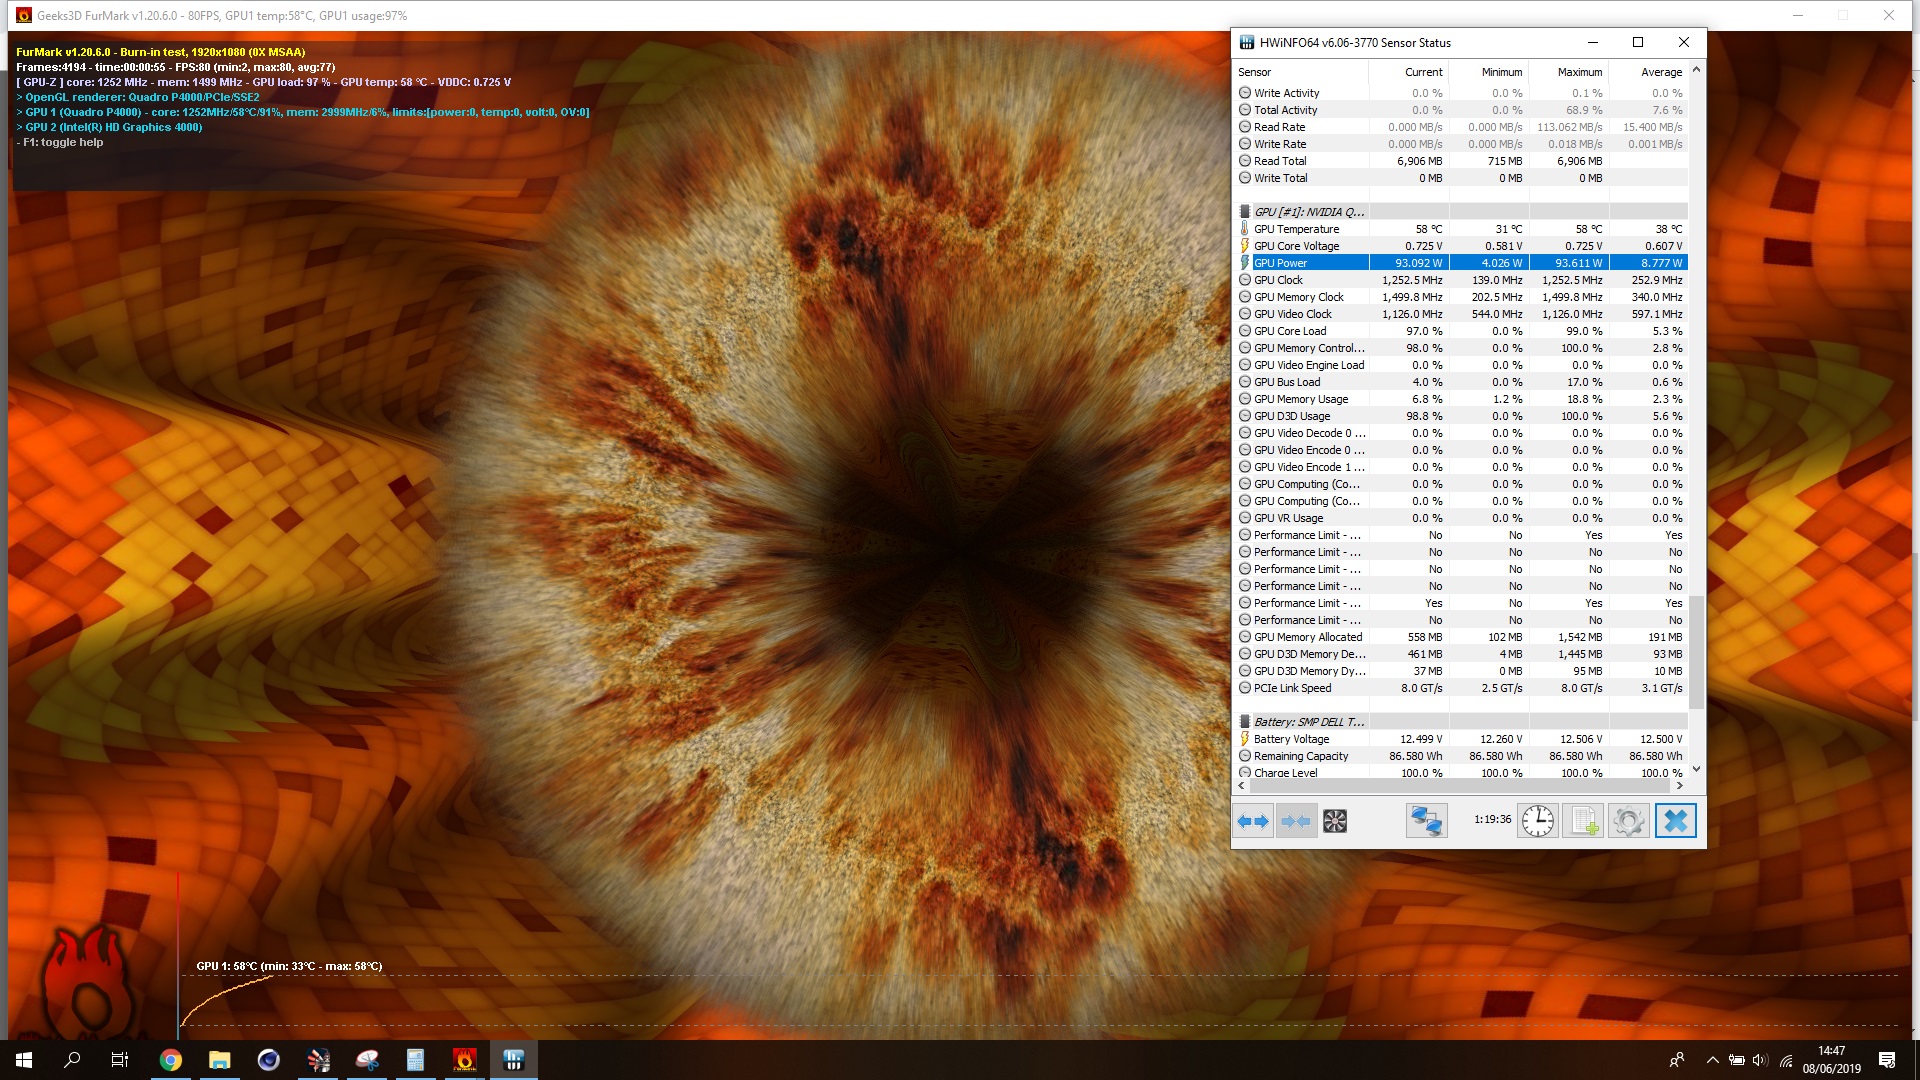Start logging with the sheet-plus icon
This screenshot has width=1920, height=1080.
pos(1583,821)
